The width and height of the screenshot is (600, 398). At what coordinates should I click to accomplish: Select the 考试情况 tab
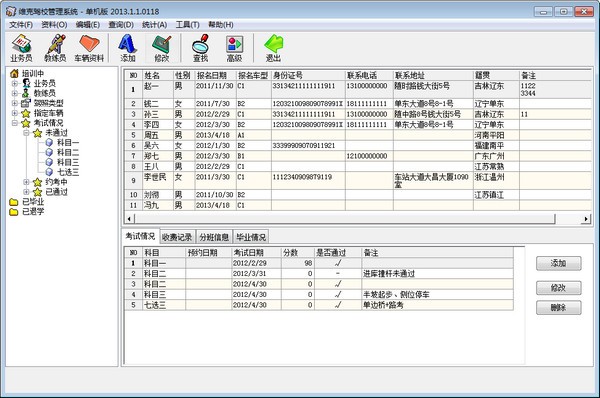(x=140, y=236)
